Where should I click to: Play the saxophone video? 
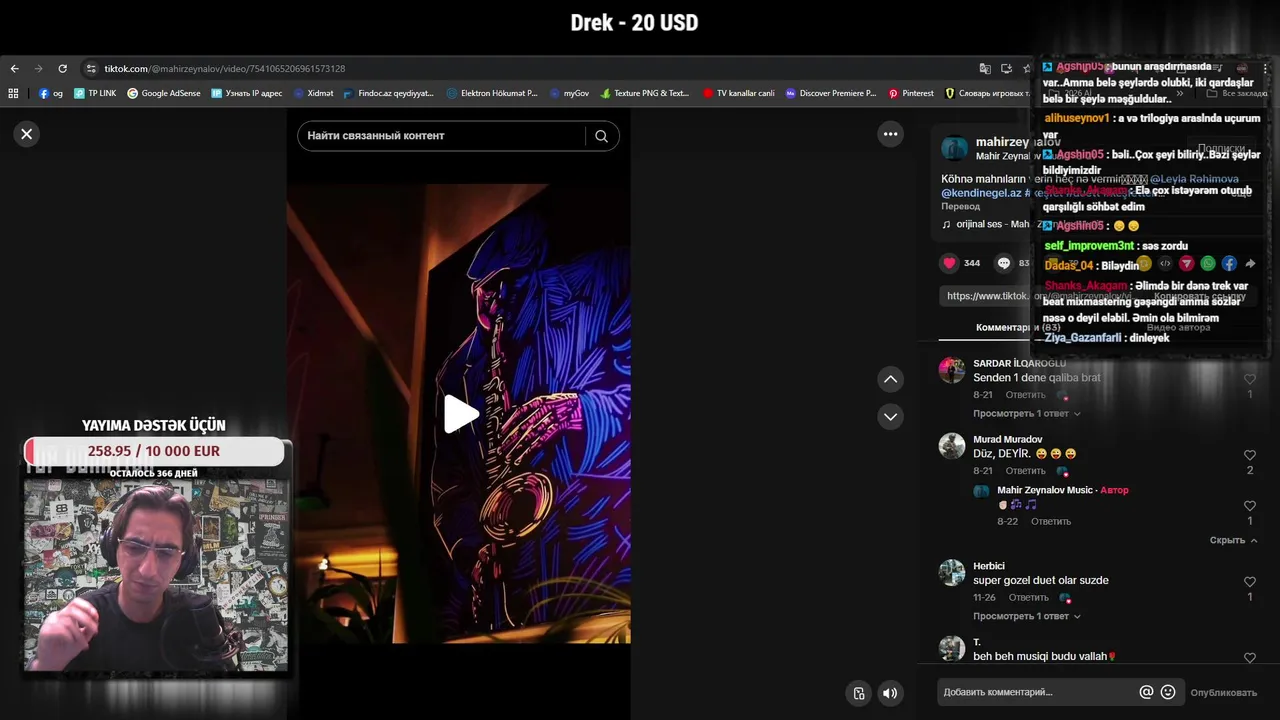(x=460, y=414)
